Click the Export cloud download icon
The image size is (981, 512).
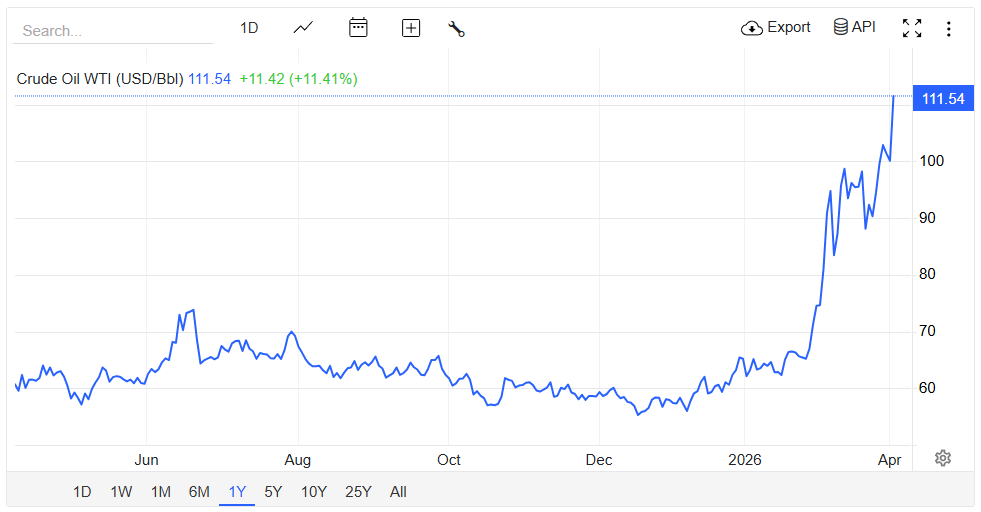coord(752,28)
